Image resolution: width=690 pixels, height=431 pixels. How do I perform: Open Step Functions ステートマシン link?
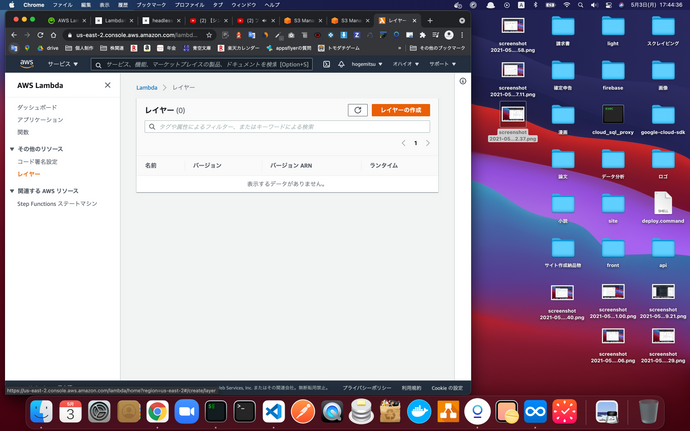[57, 204]
